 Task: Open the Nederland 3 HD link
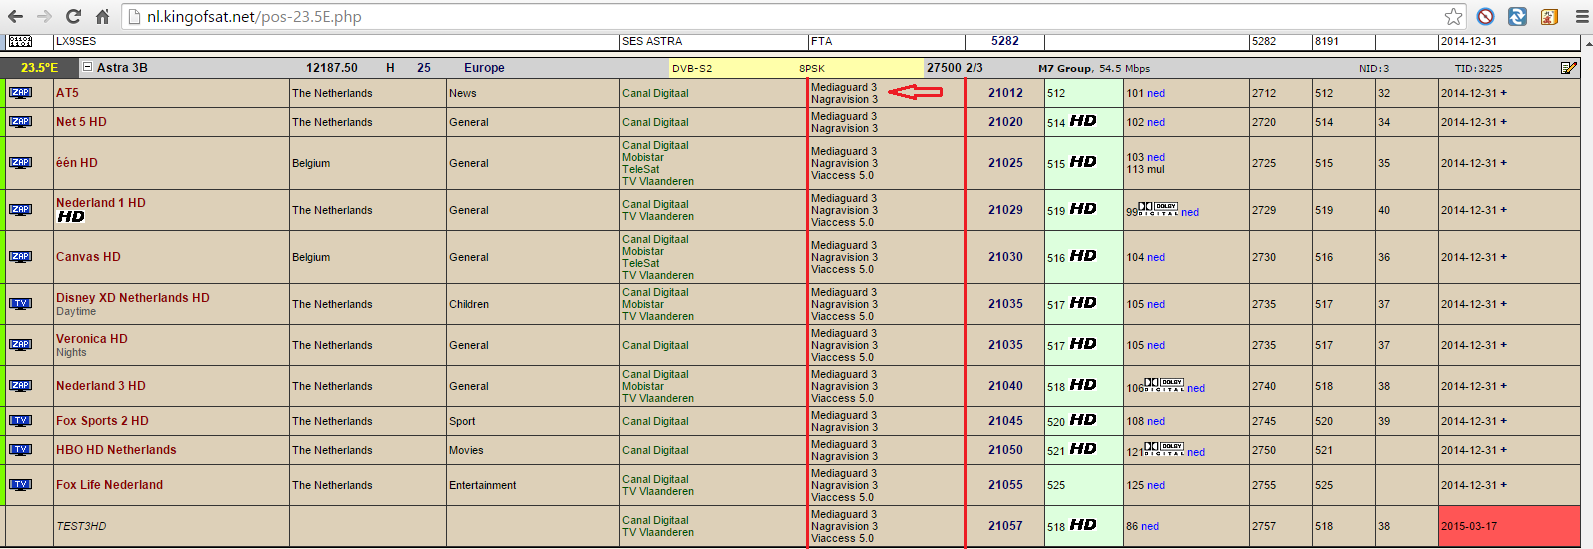pyautogui.click(x=101, y=386)
